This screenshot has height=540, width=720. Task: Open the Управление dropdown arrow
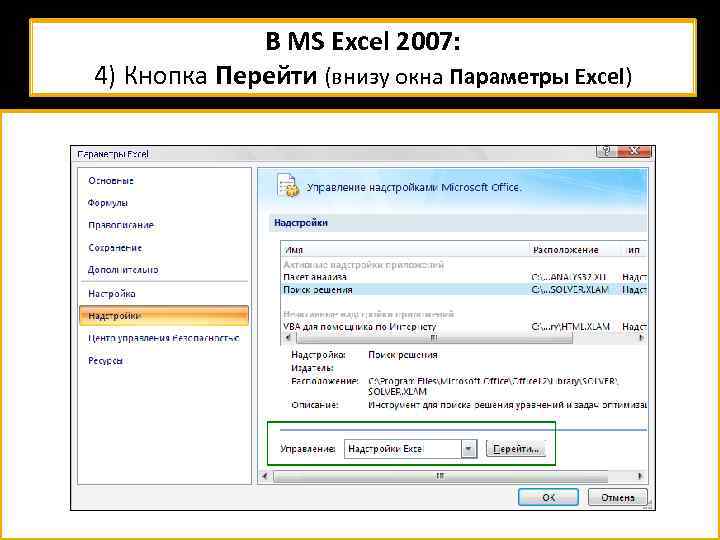(x=468, y=449)
